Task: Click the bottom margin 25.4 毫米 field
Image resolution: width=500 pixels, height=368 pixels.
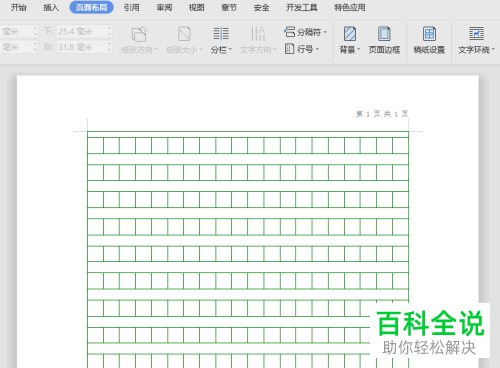Action: tap(84, 32)
